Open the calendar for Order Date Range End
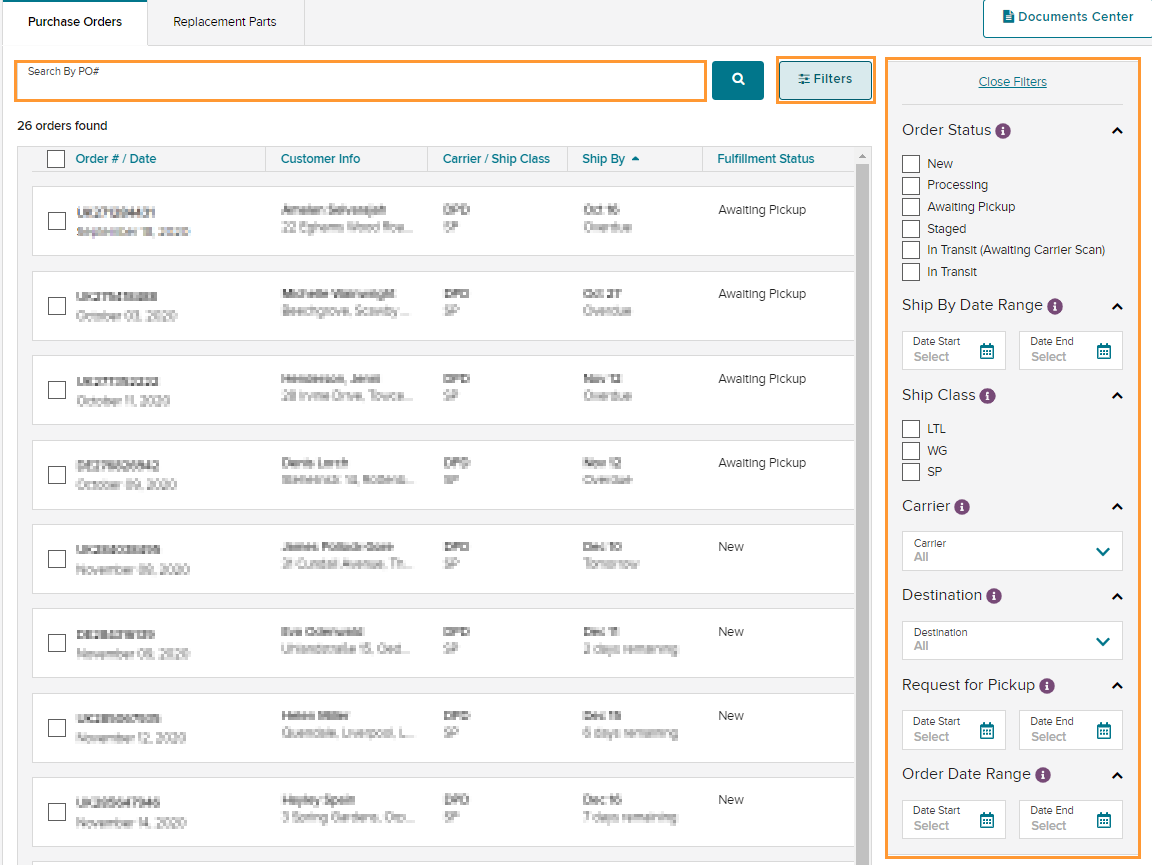The width and height of the screenshot is (1152, 865). pyautogui.click(x=1103, y=819)
